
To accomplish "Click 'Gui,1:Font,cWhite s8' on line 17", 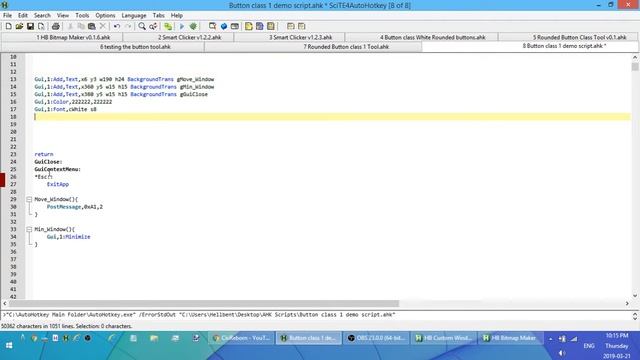I will (65, 109).
